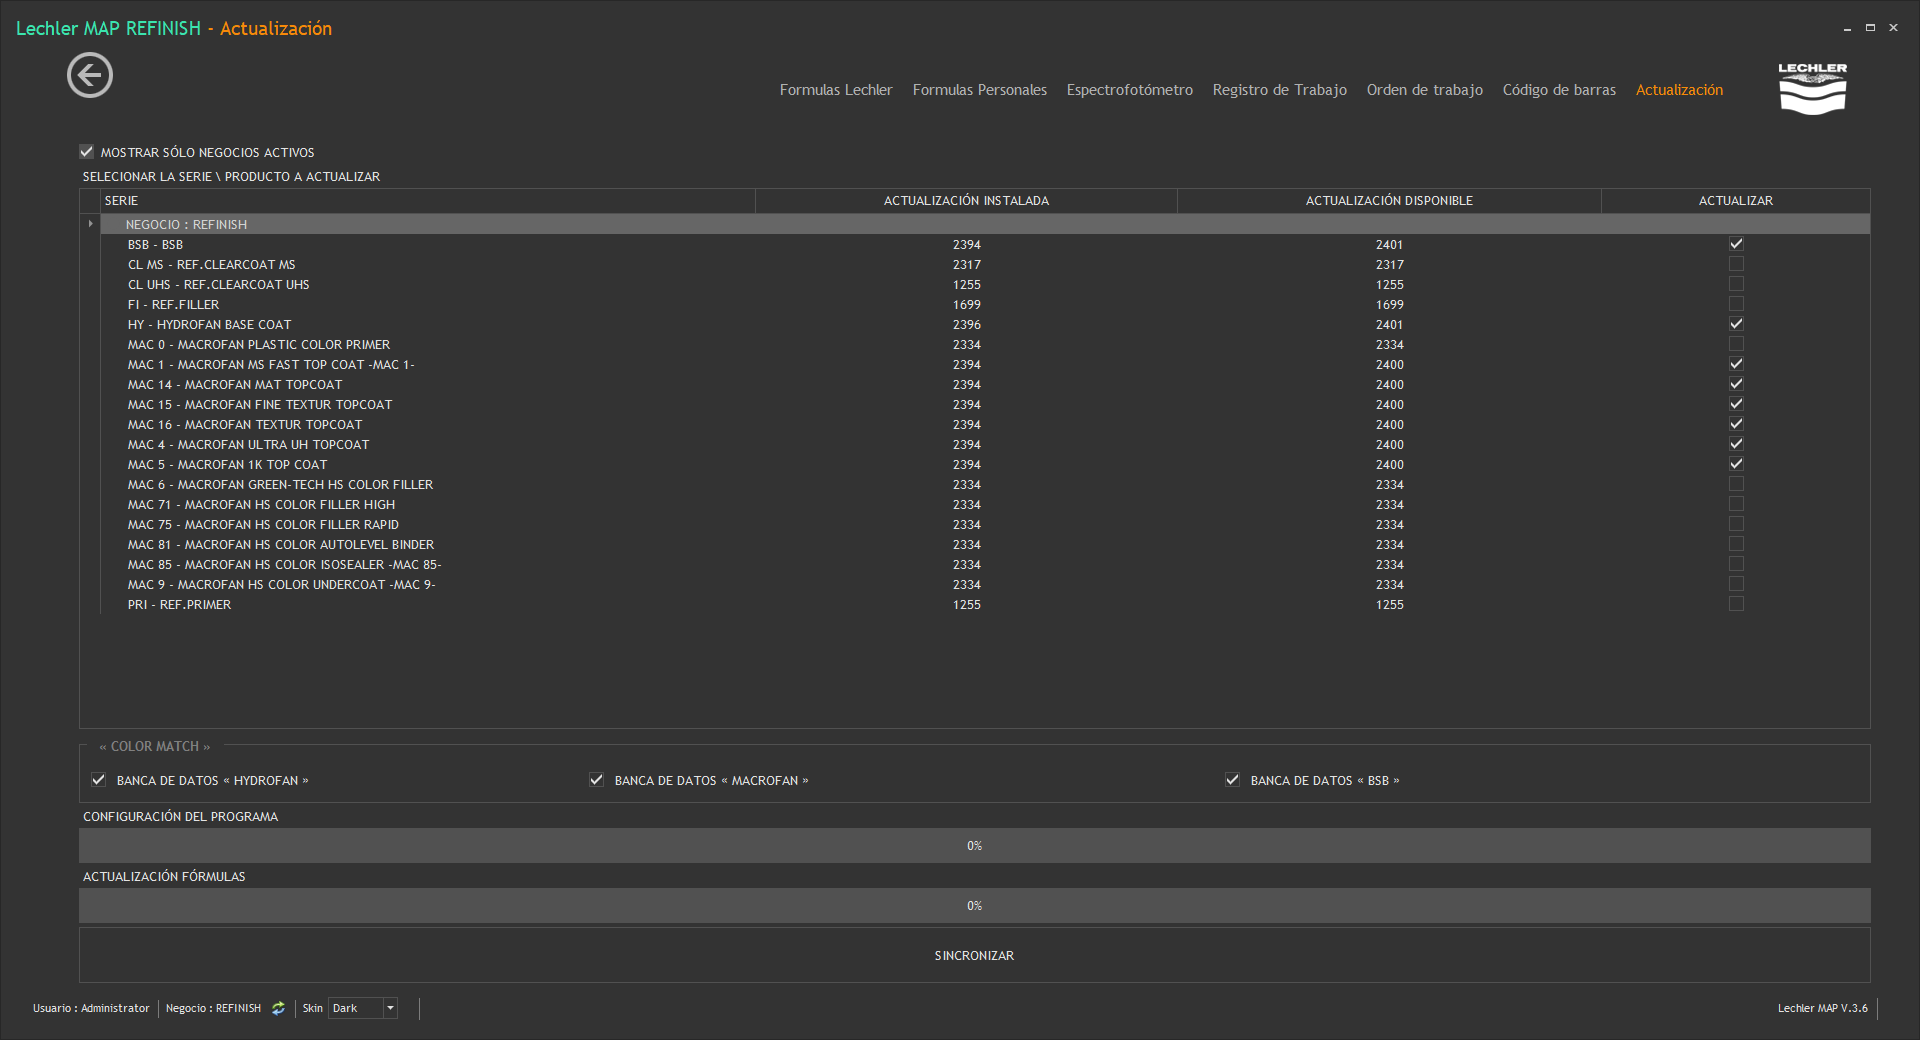This screenshot has width=1920, height=1040.
Task: Close the Lechler MAP window
Action: [1893, 28]
